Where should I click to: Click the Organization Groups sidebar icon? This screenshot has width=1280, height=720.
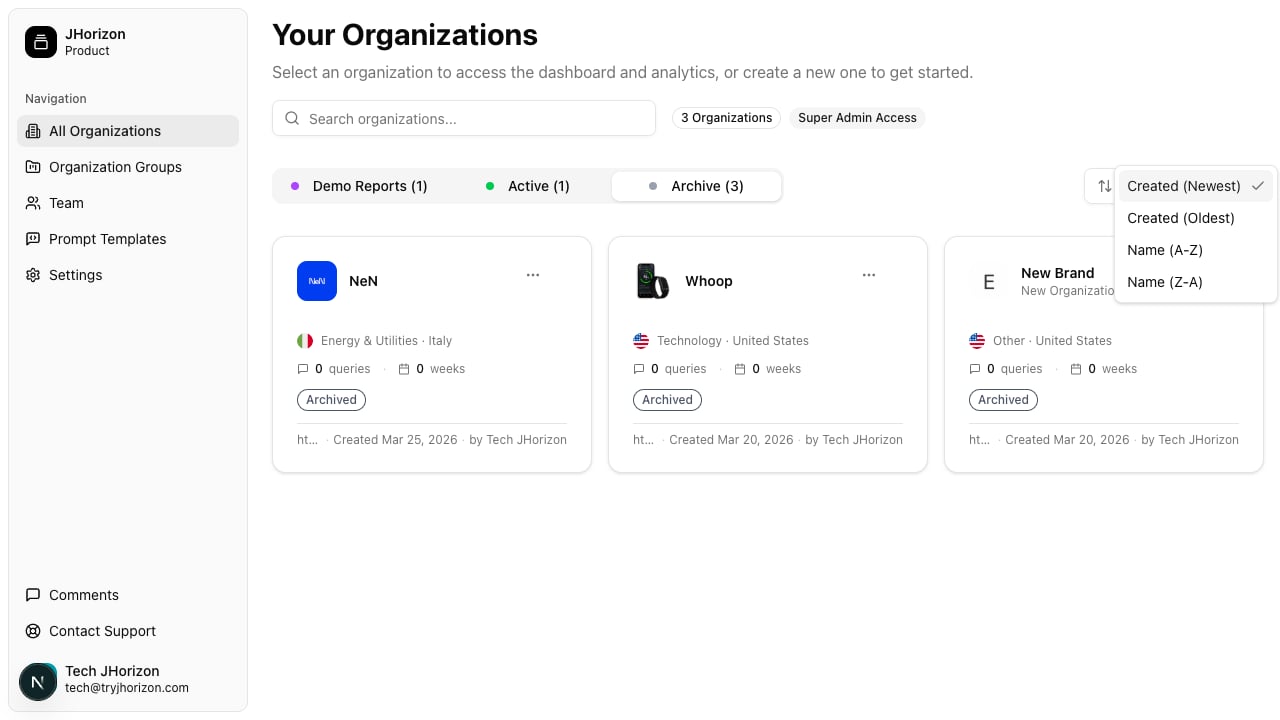point(33,167)
